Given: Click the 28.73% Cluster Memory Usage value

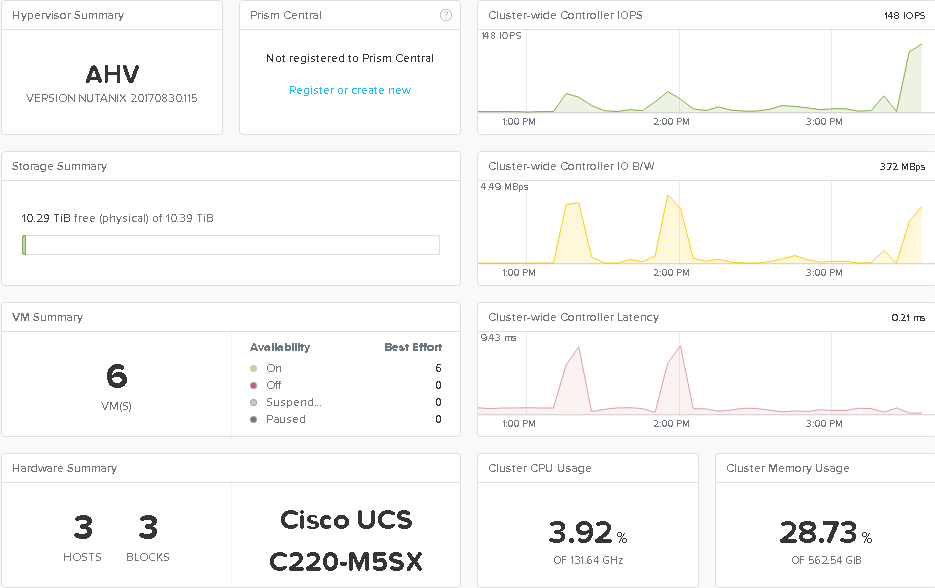Looking at the screenshot, I should click(x=818, y=532).
